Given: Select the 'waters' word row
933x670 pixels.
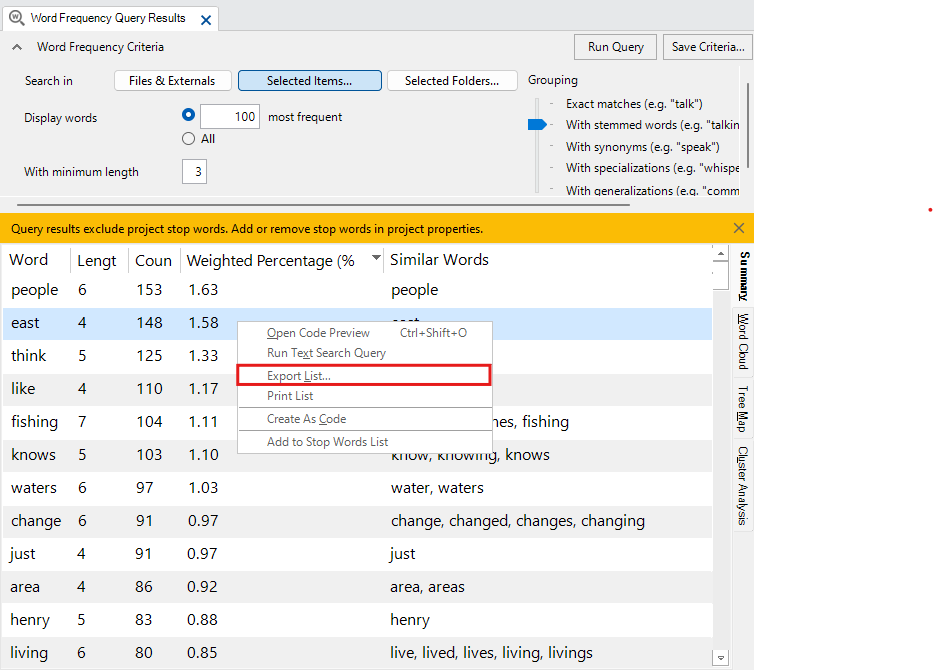Looking at the screenshot, I should point(357,489).
